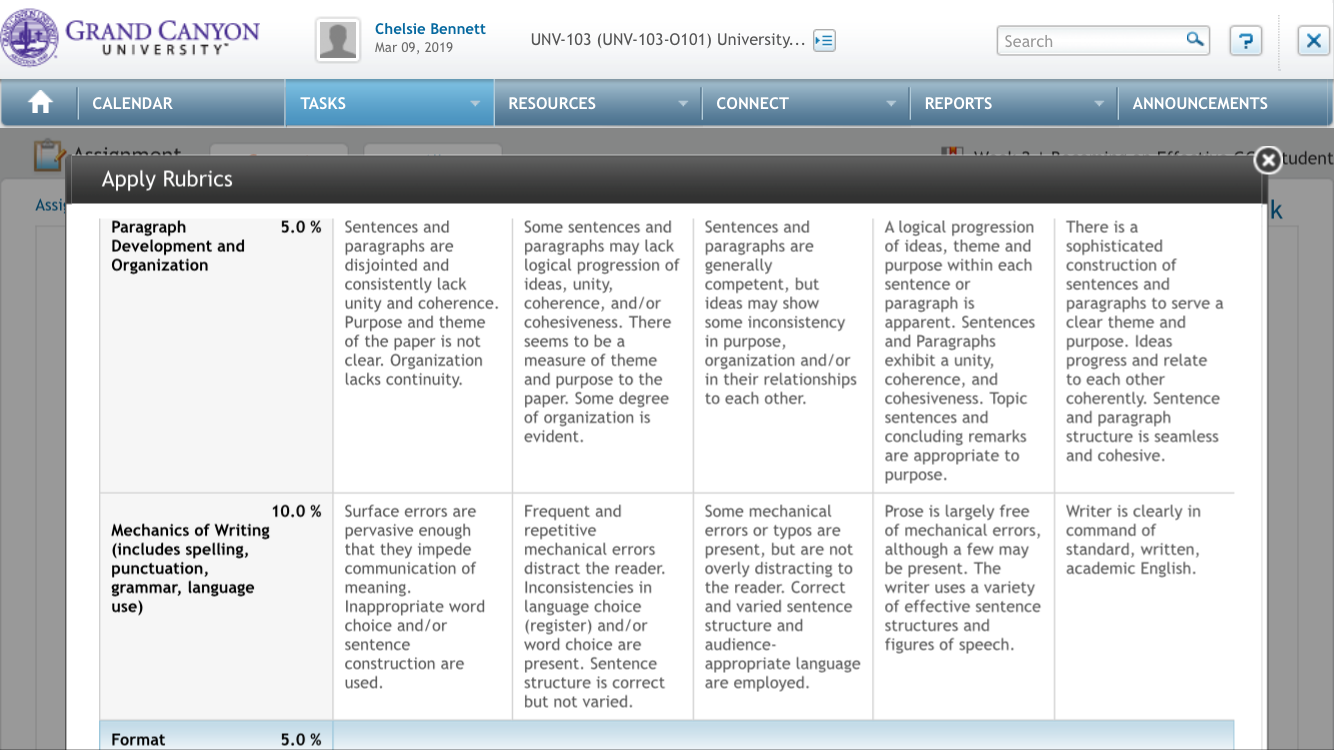Select 'Some mechanical errors or typos' cell
The image size is (1334, 750).
click(x=783, y=606)
